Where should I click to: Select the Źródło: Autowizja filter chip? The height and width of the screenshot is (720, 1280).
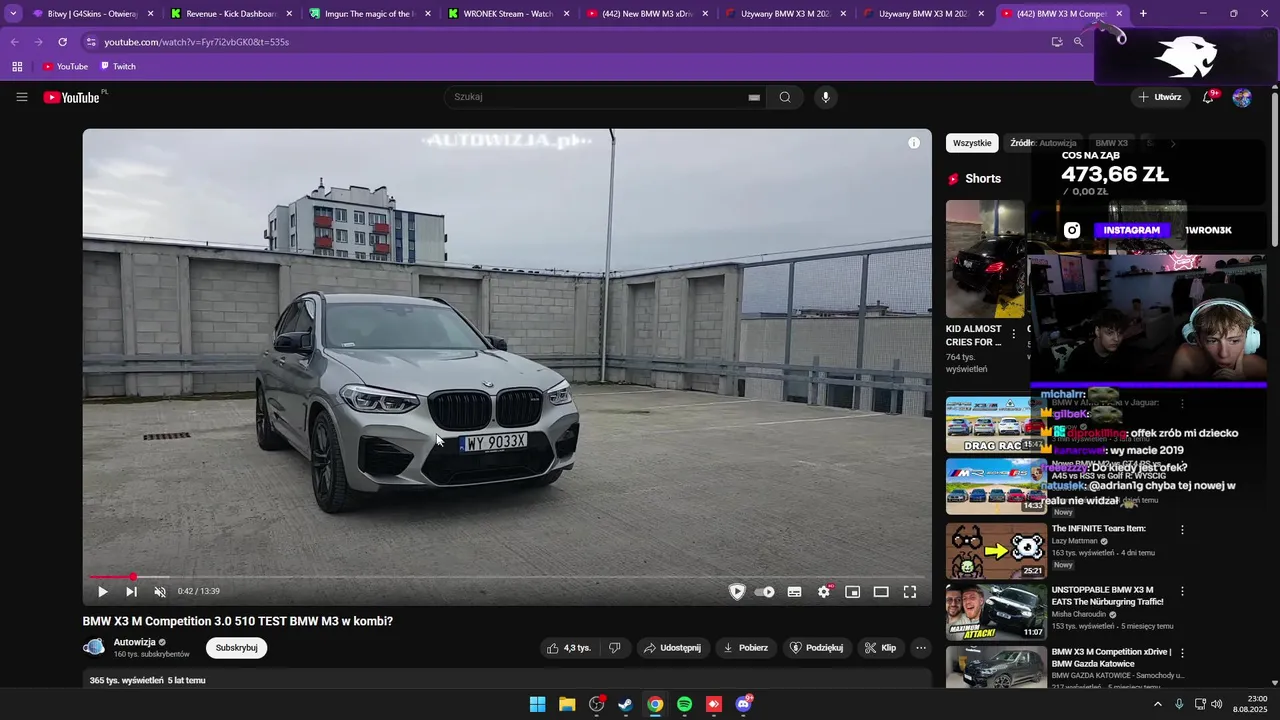click(x=1043, y=143)
